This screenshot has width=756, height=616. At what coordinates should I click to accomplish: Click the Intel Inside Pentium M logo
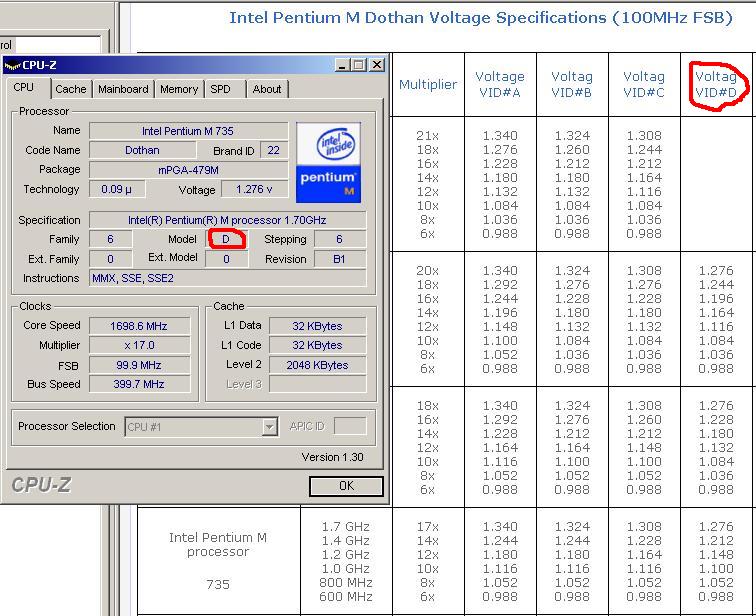328,162
